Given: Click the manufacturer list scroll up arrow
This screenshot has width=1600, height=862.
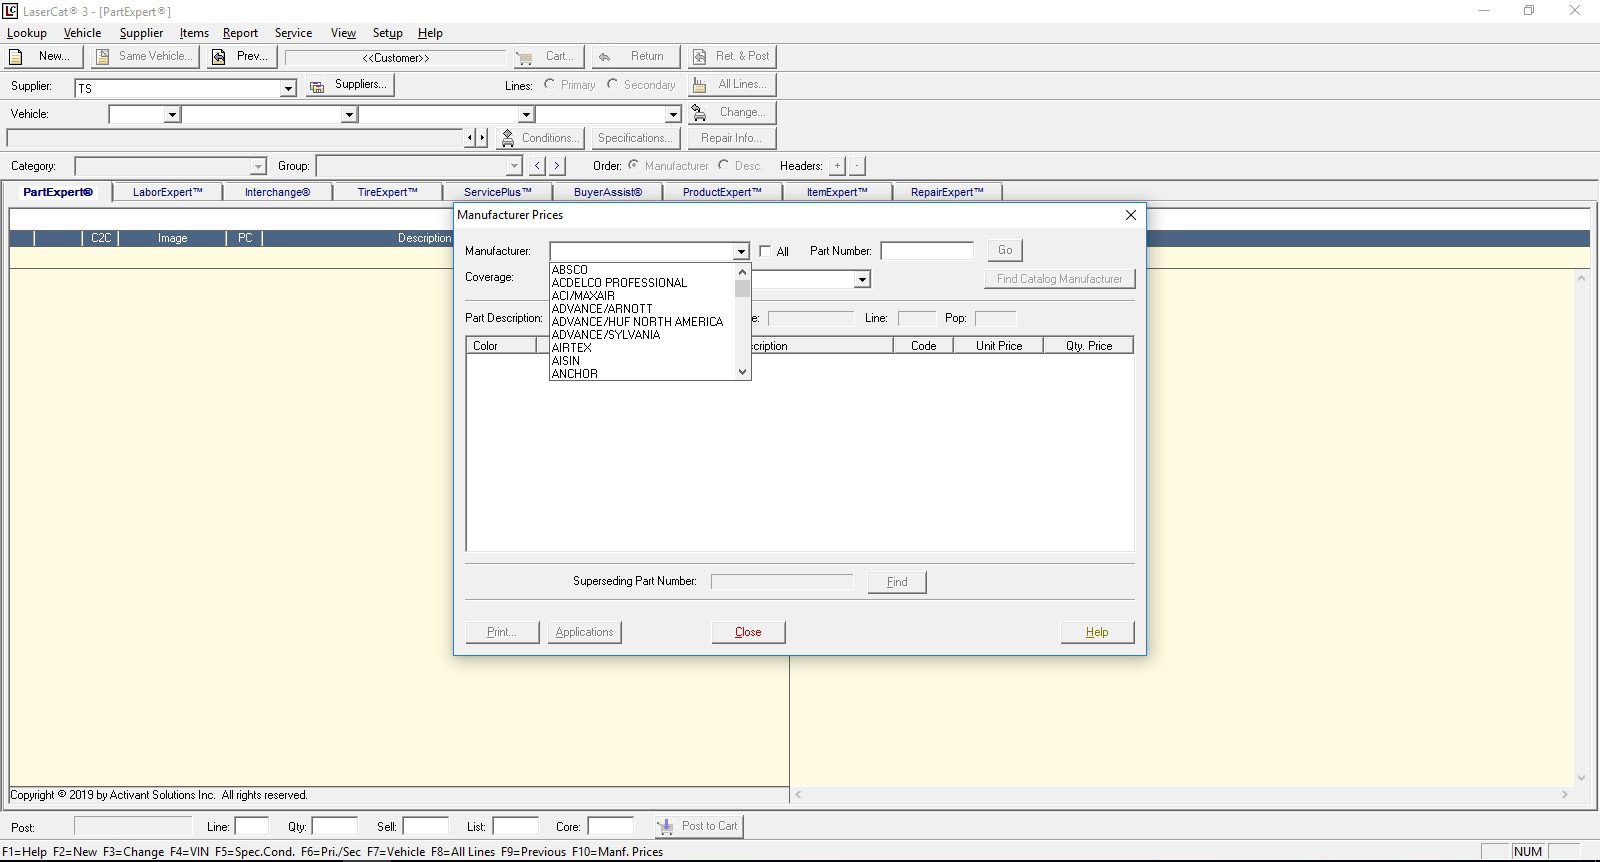Looking at the screenshot, I should point(742,272).
